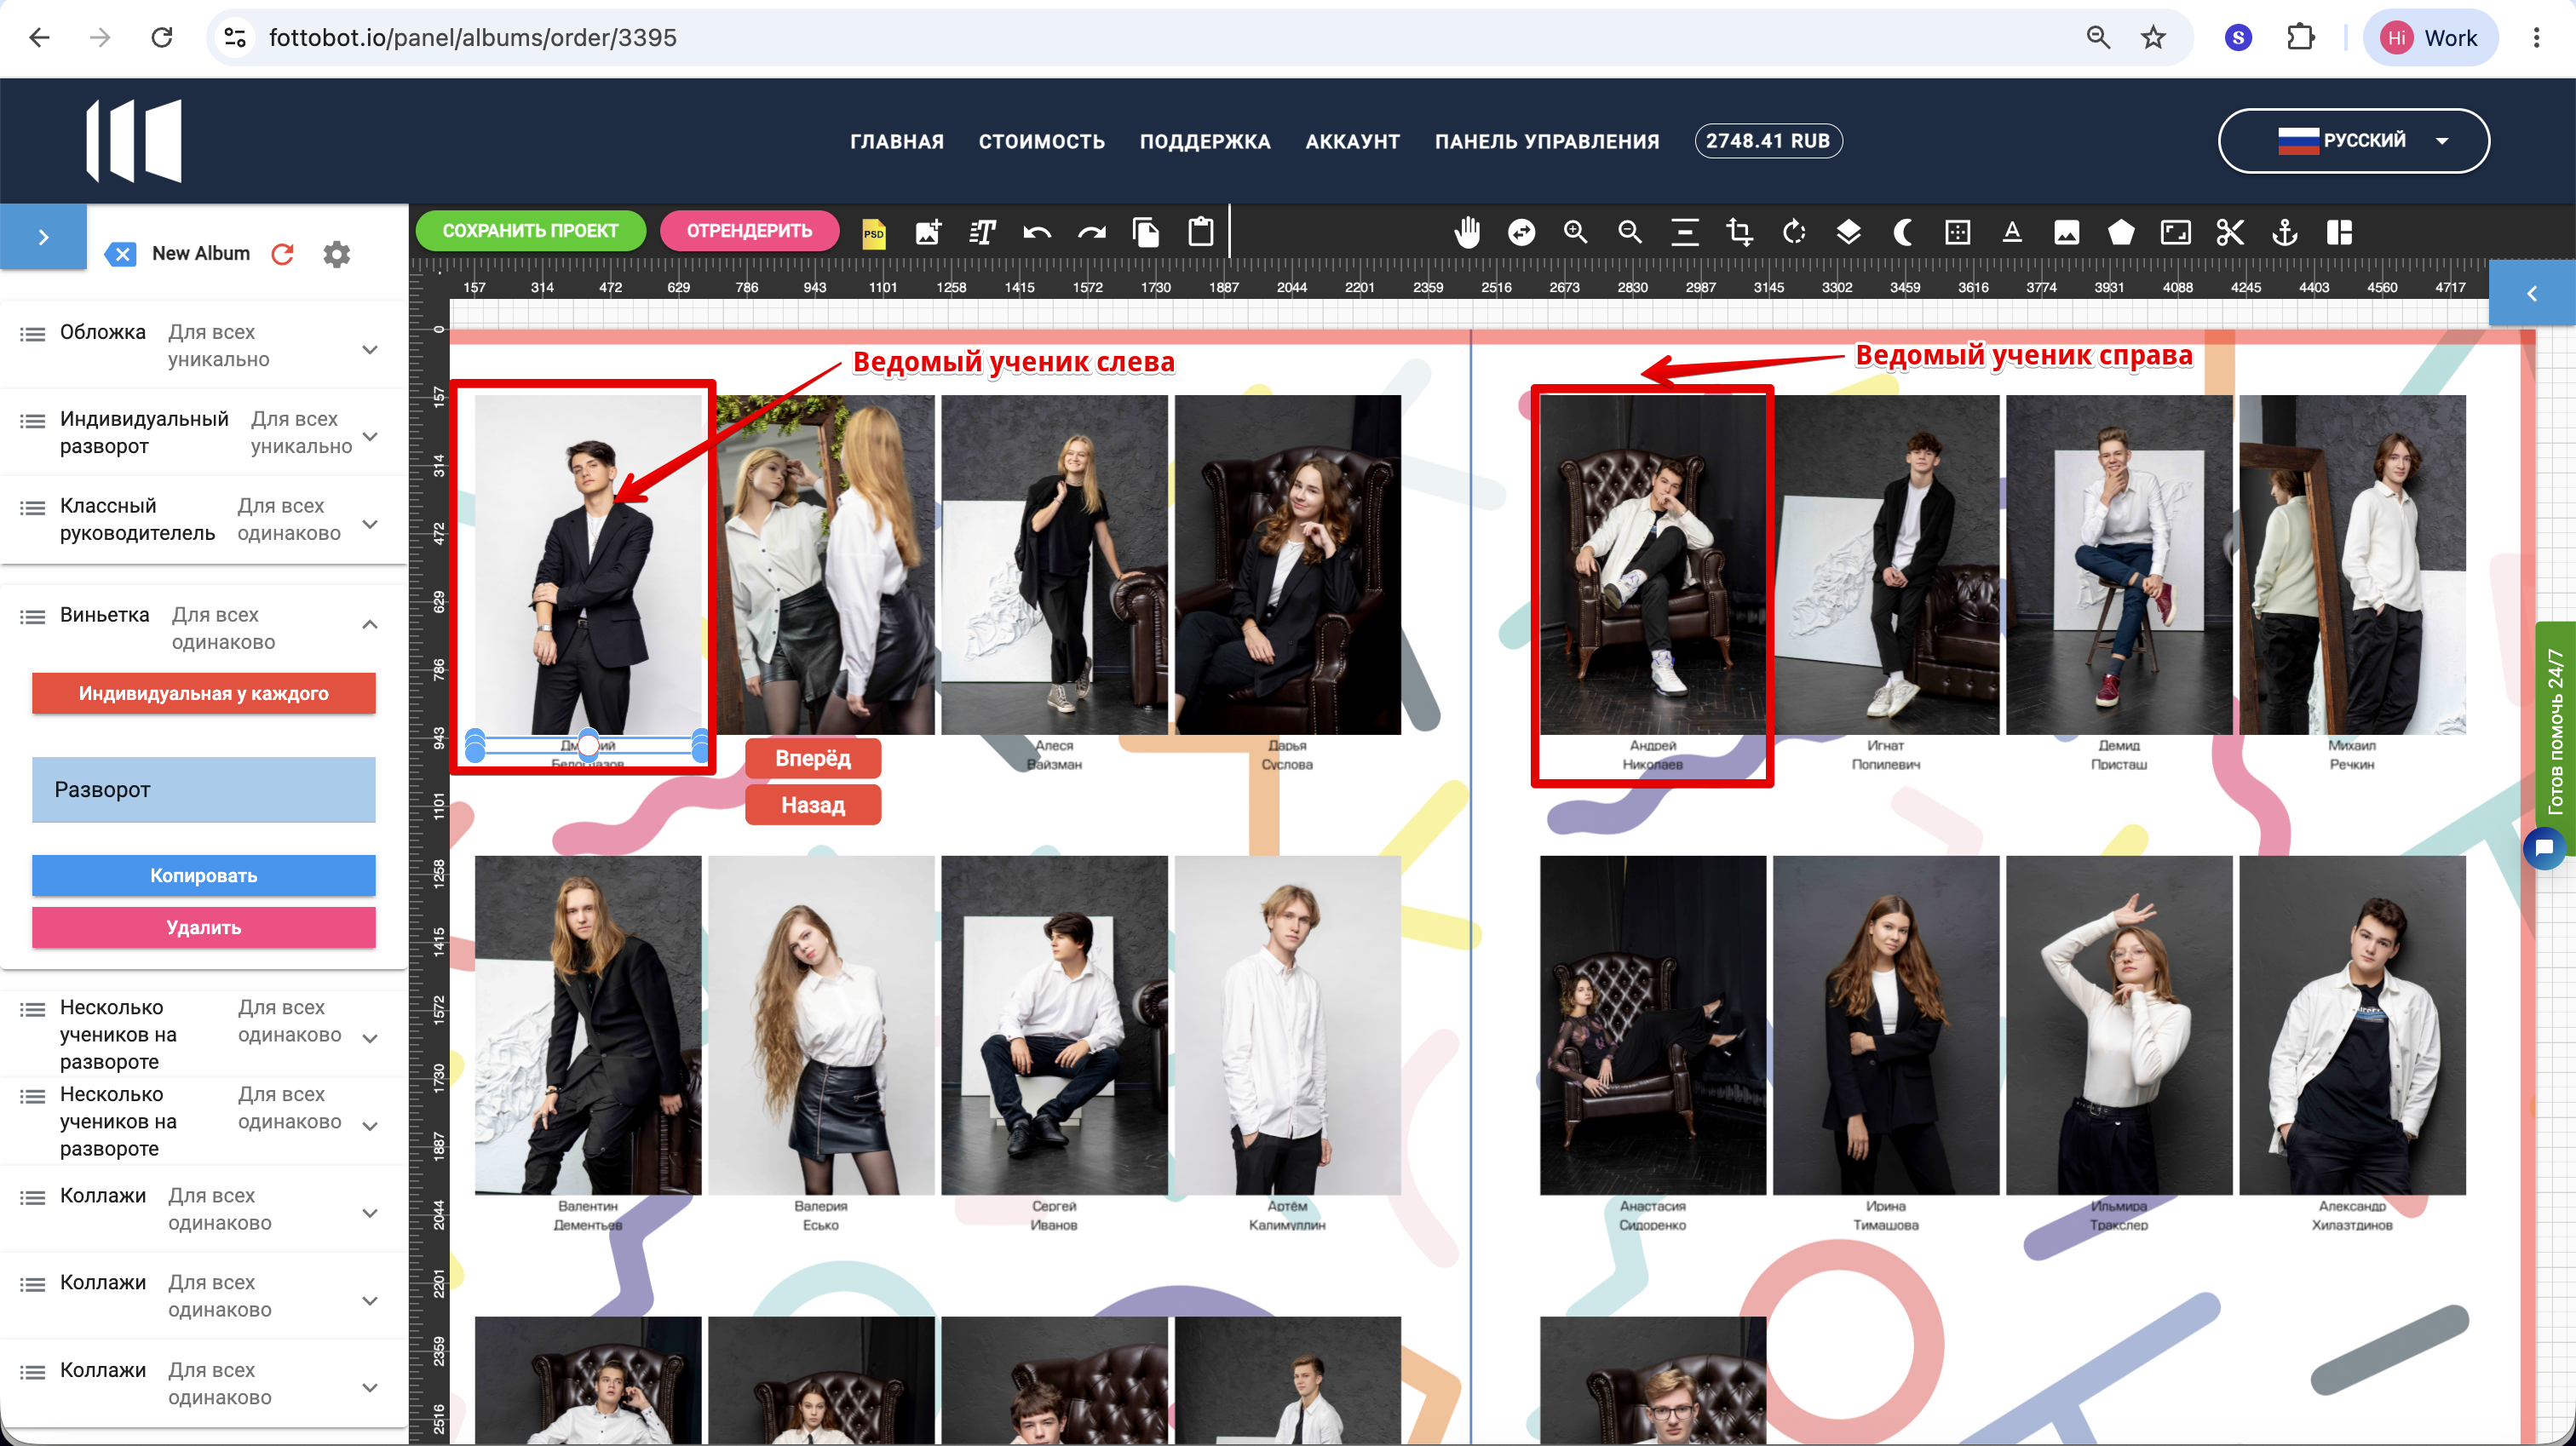Expand first Несколько учеников на развороте section
The image size is (2576, 1446).
pyautogui.click(x=370, y=1038)
